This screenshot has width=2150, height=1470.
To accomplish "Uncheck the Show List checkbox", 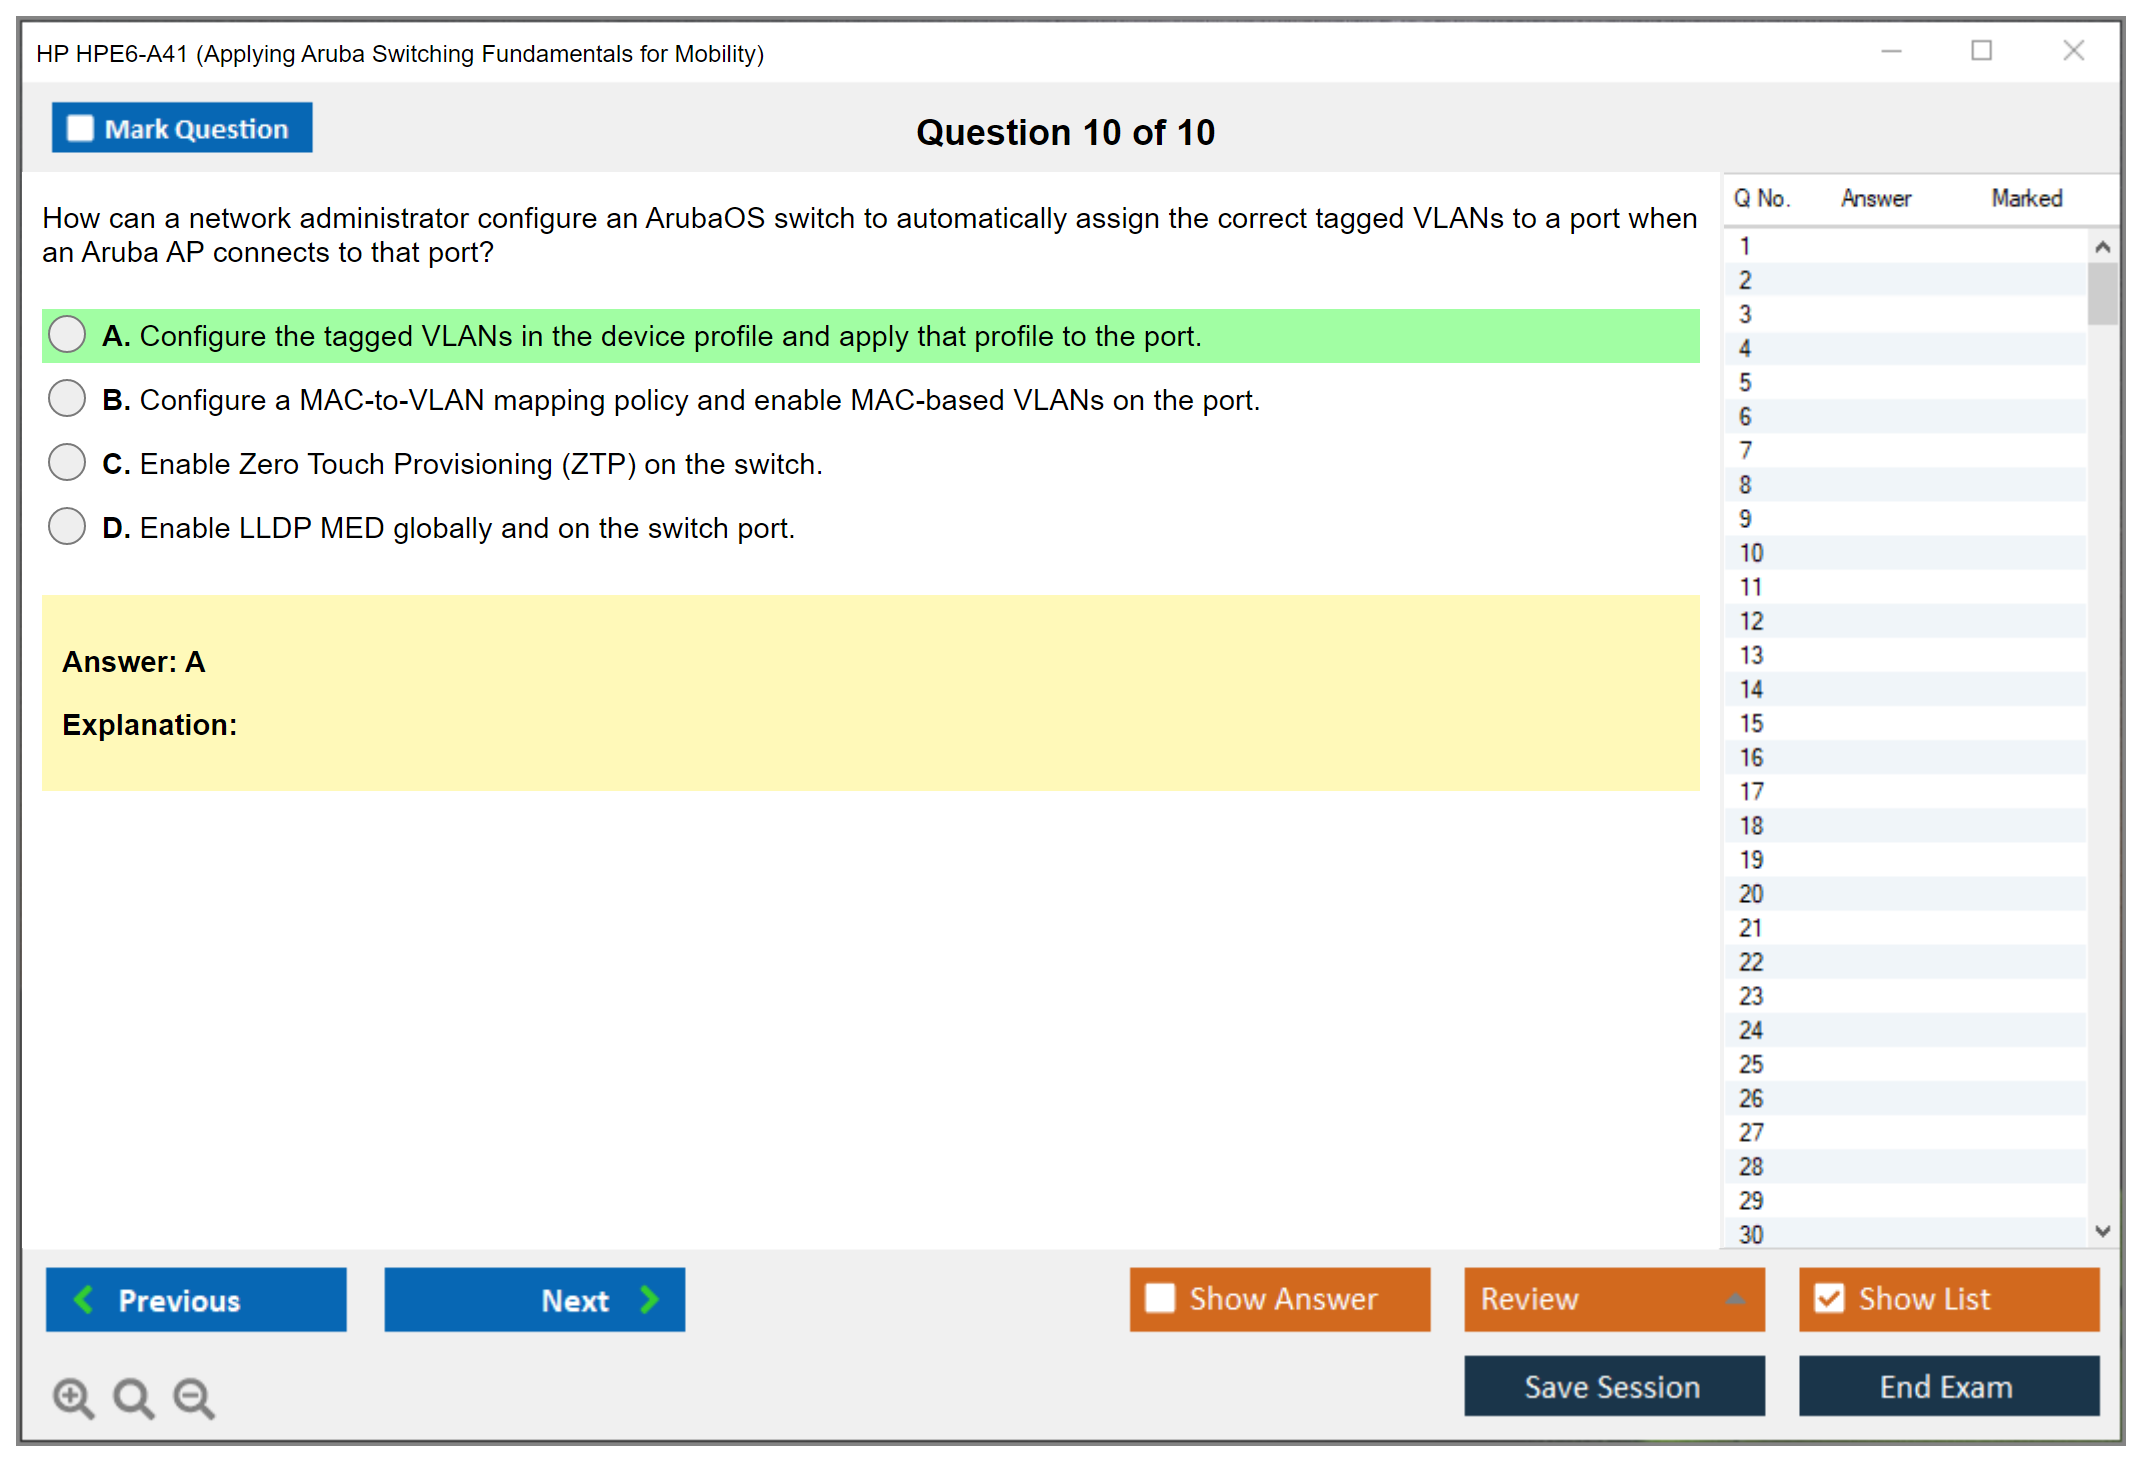I will (x=1829, y=1298).
